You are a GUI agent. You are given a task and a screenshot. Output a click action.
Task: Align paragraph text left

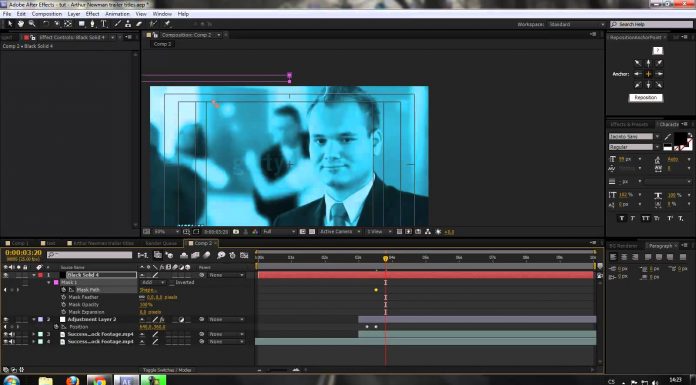(x=613, y=257)
